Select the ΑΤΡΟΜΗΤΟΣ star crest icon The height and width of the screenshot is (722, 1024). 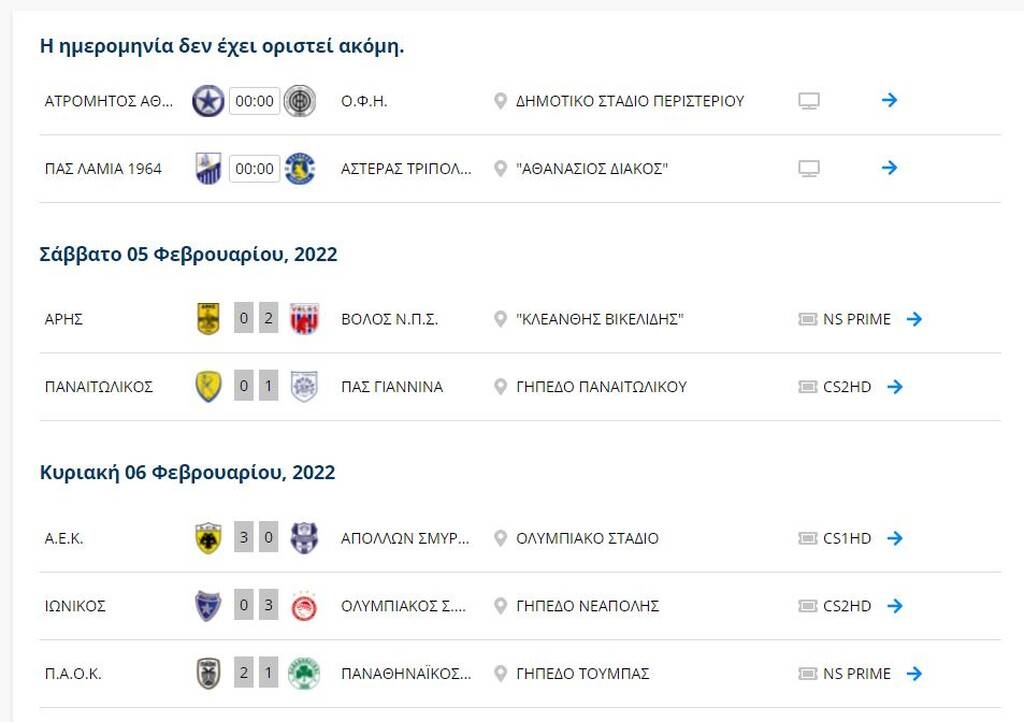[x=207, y=100]
